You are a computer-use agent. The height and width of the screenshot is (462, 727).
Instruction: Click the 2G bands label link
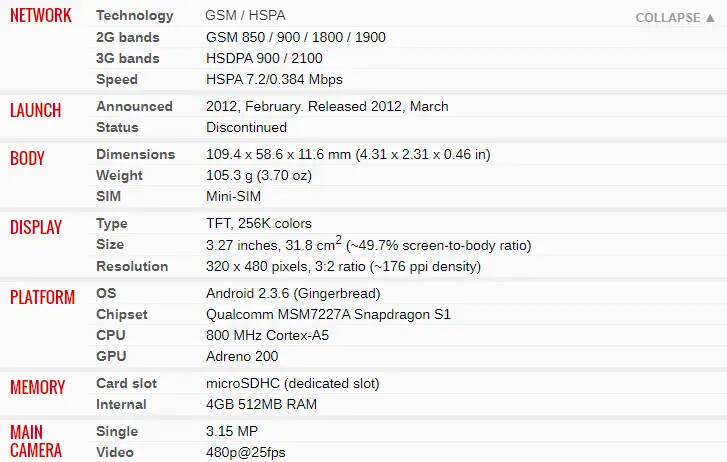click(127, 37)
